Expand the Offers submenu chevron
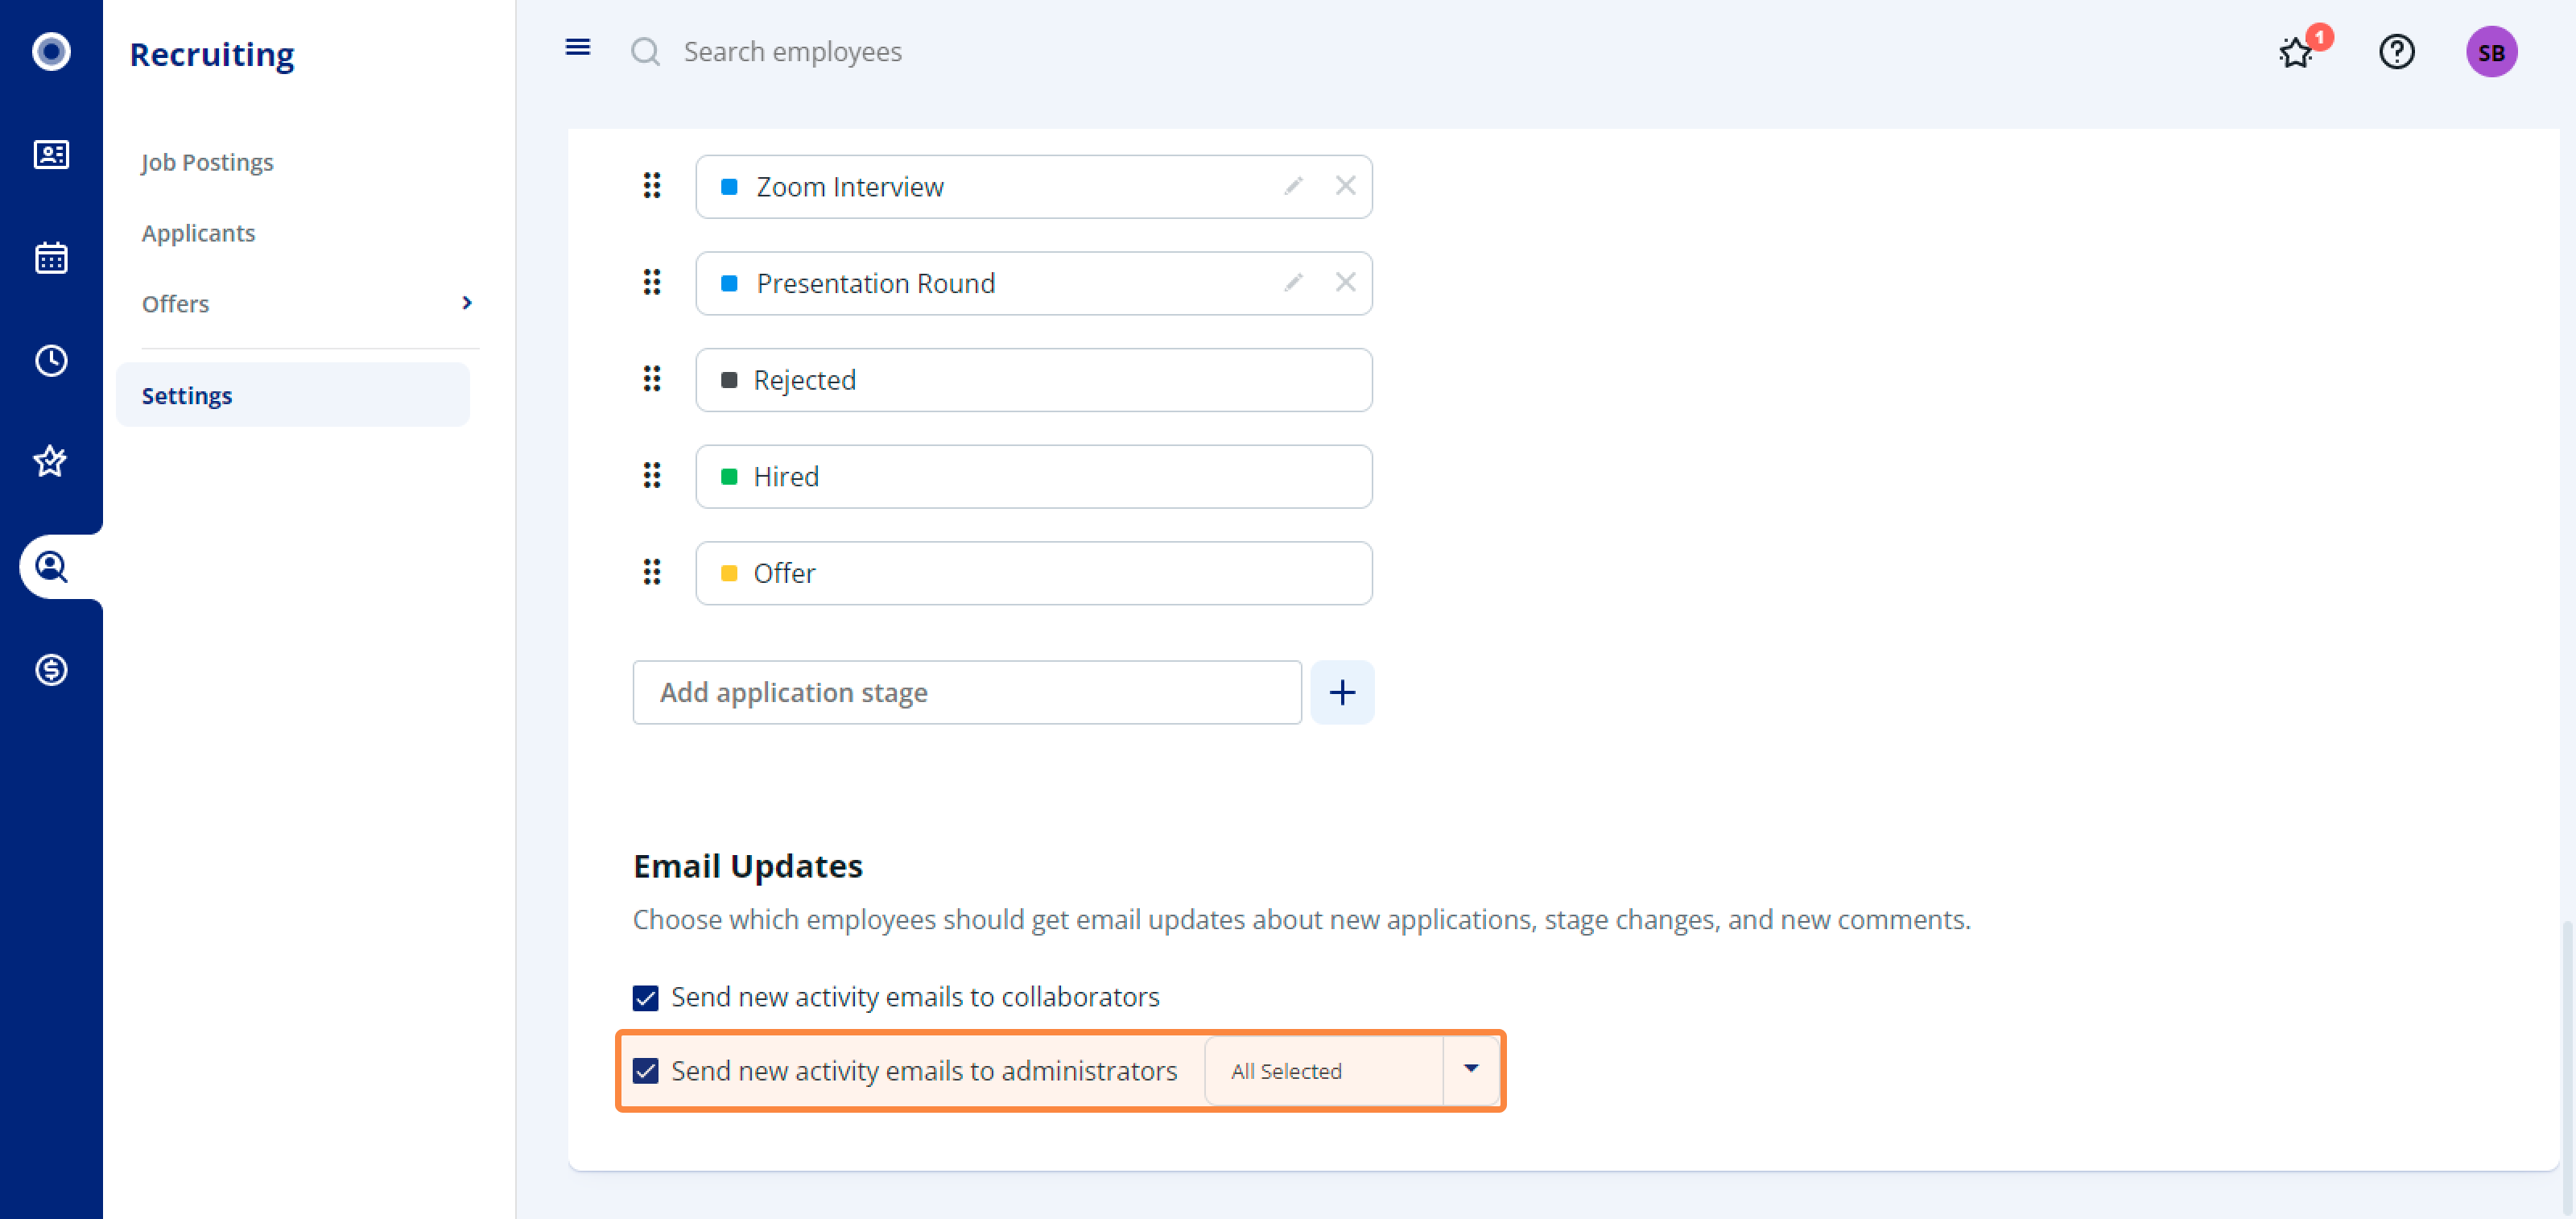Screen dimensions: 2576x1219 (x=466, y=303)
